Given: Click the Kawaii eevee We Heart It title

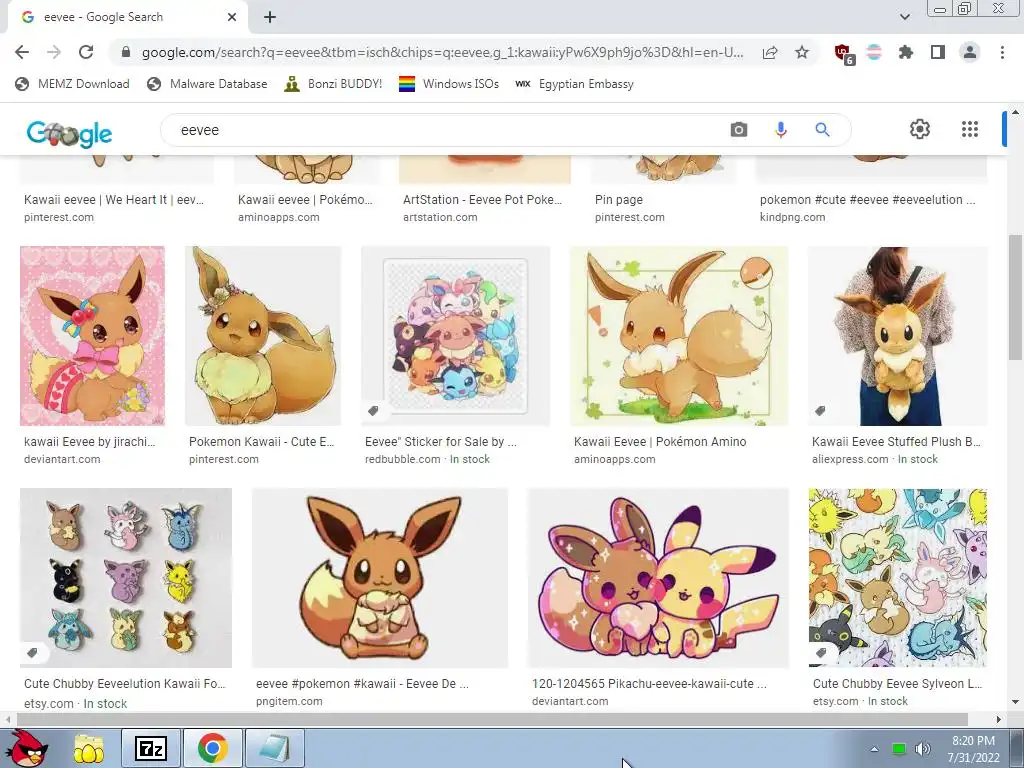Looking at the screenshot, I should (x=114, y=200).
